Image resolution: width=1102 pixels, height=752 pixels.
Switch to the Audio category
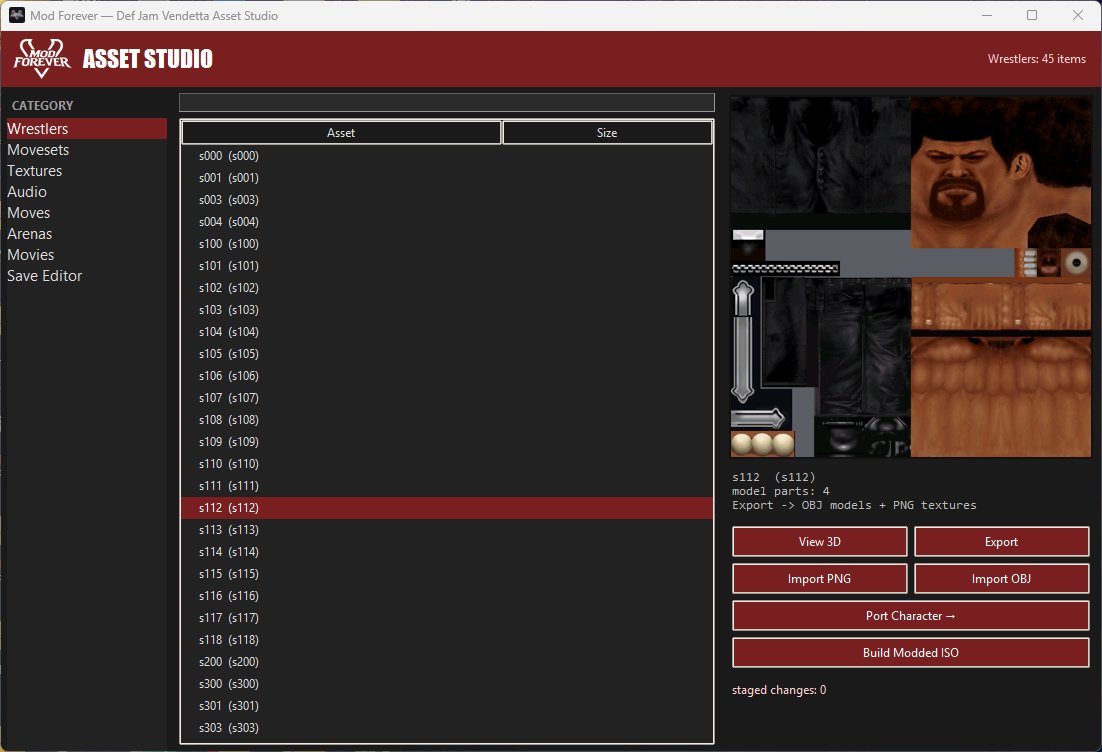(86, 192)
